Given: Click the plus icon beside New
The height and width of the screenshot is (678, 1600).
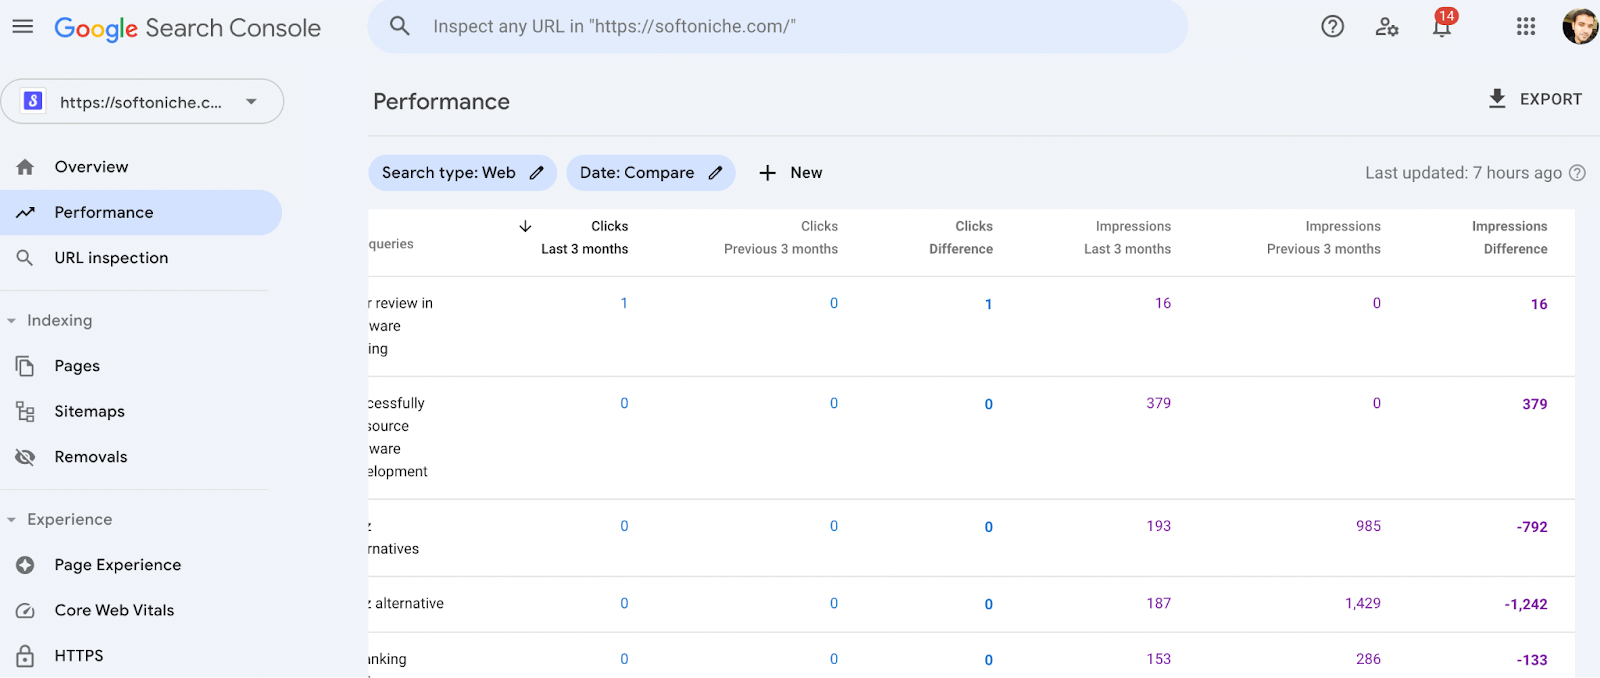Looking at the screenshot, I should coord(768,173).
